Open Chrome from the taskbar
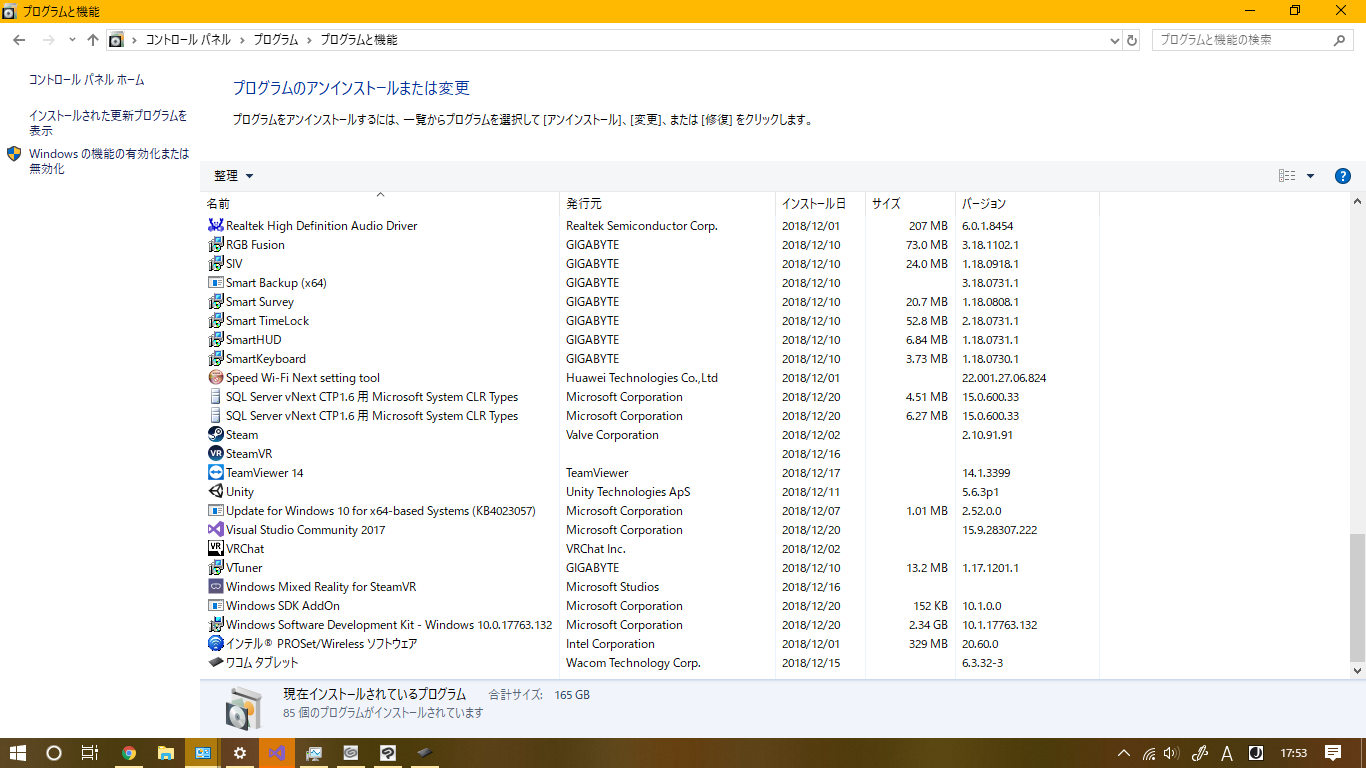The image size is (1366, 768). [129, 753]
